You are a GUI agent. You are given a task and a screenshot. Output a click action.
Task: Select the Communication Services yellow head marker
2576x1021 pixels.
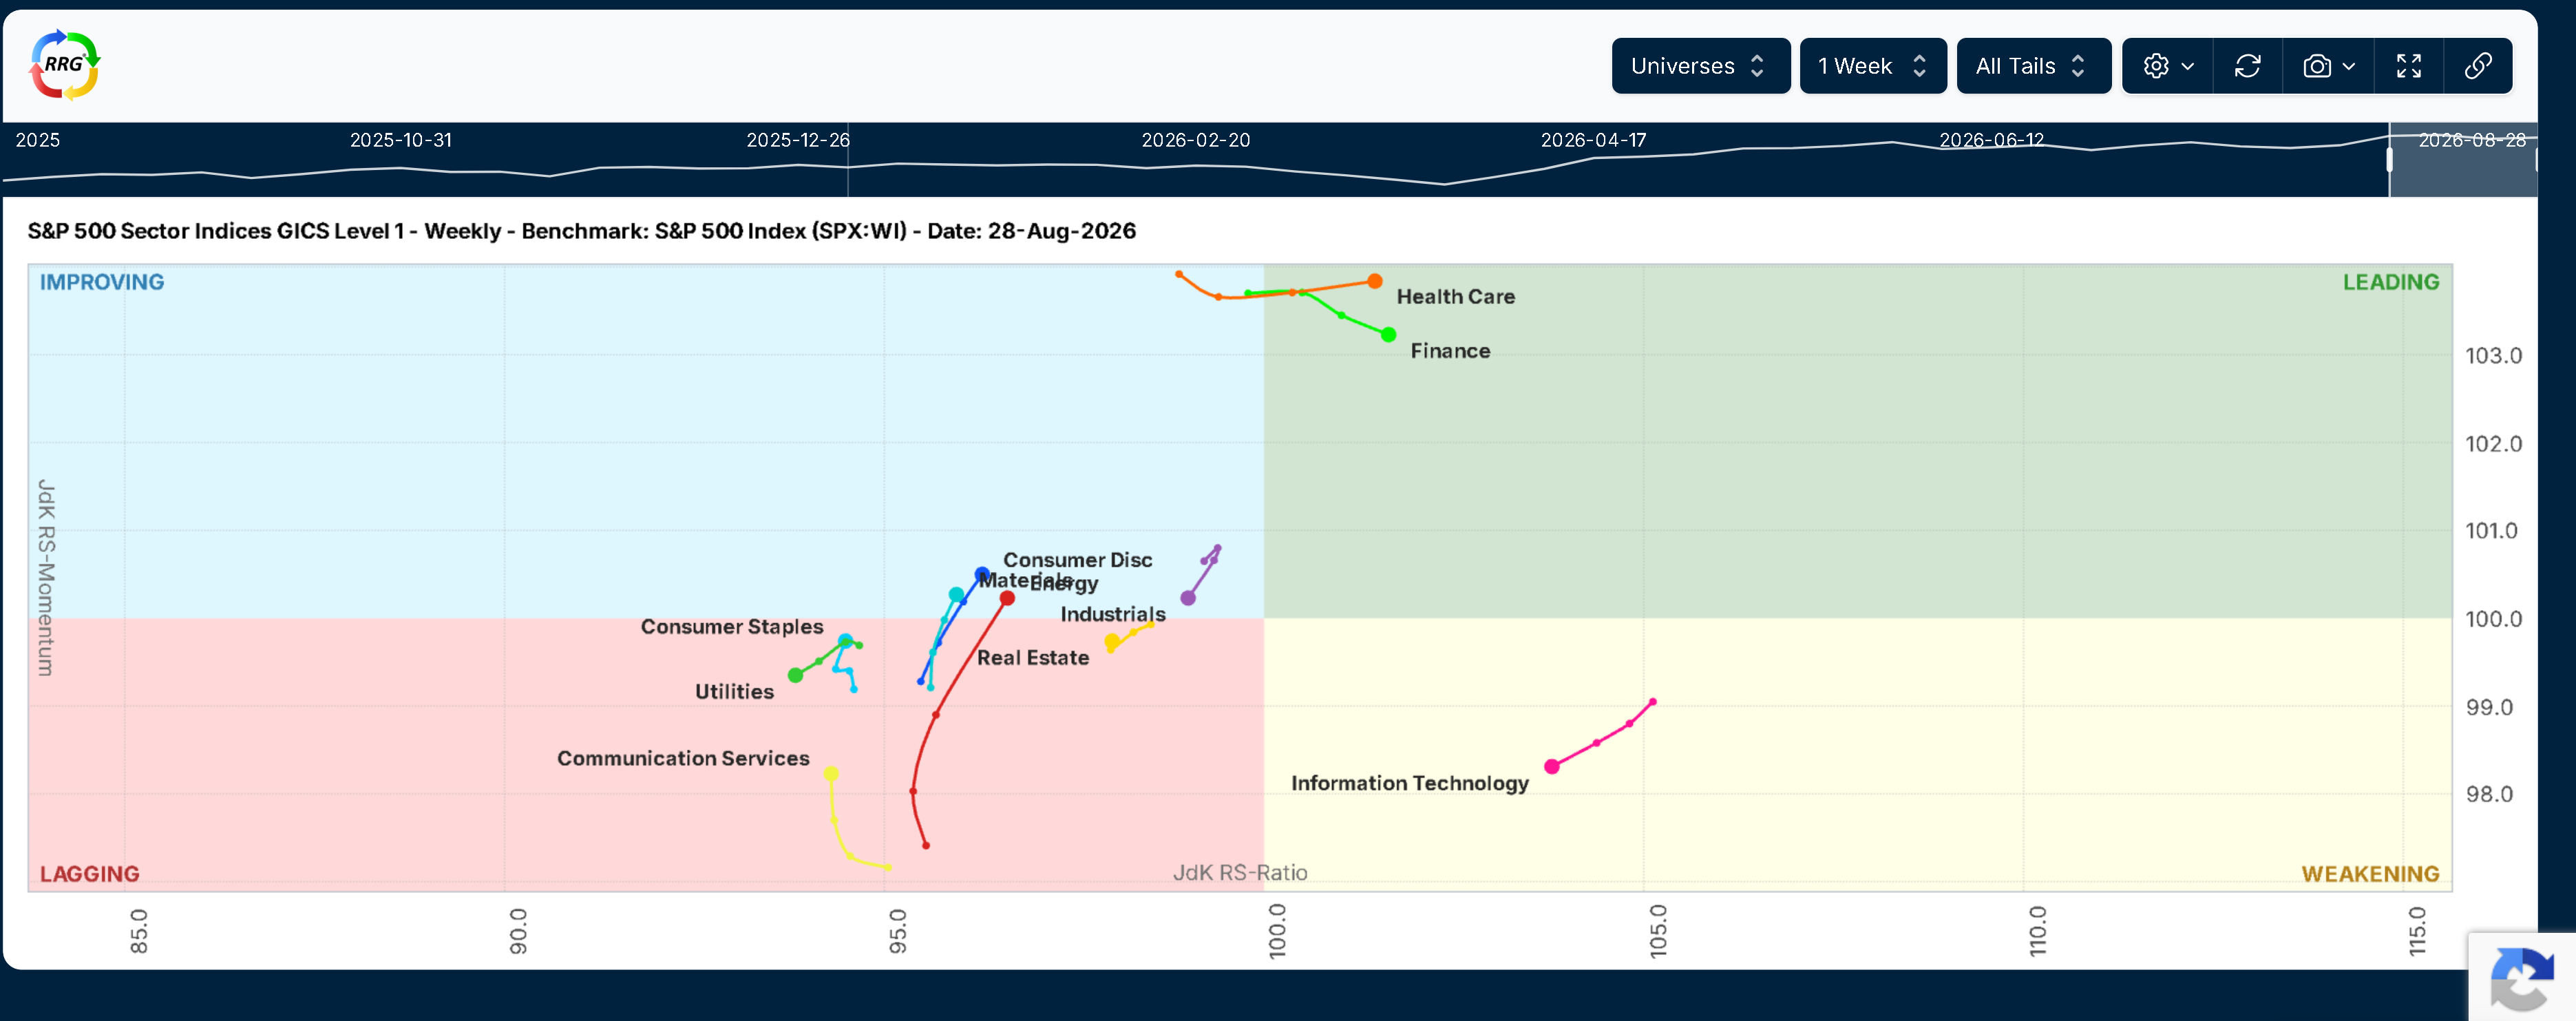[x=831, y=774]
